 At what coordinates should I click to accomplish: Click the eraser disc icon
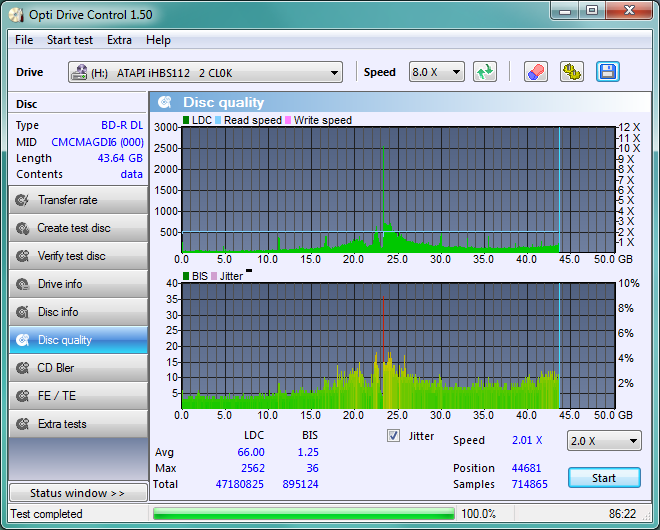(536, 72)
